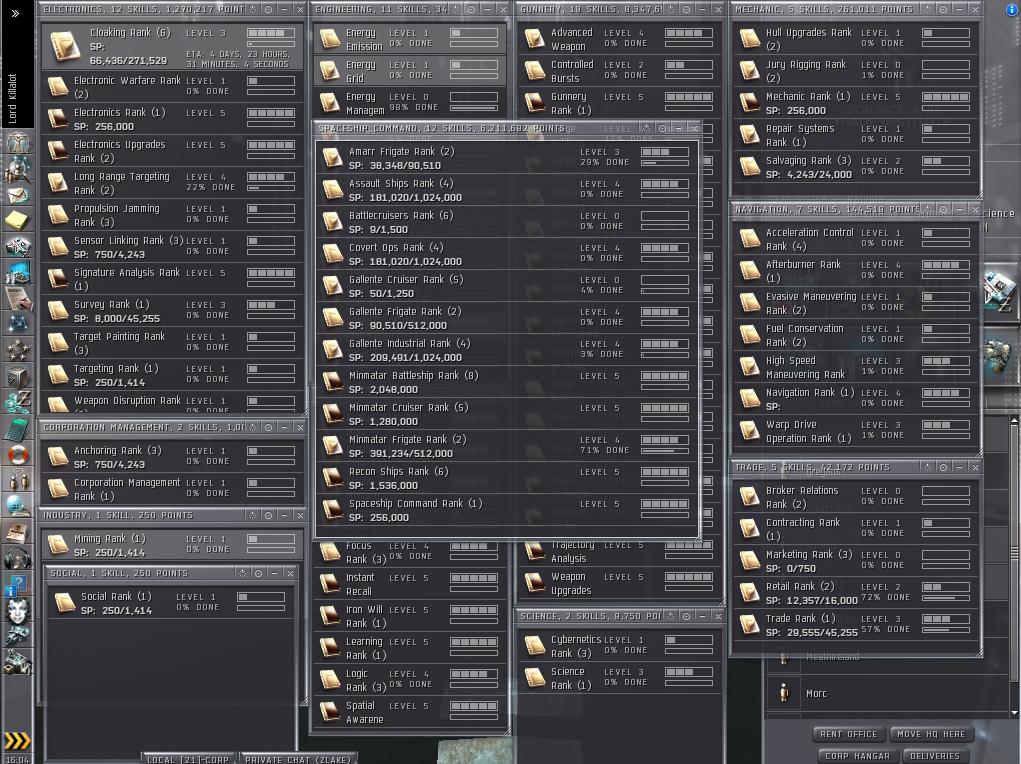This screenshot has width=1021, height=764.
Task: Switch to the Local [21]-Corp chat tab
Action: pyautogui.click(x=188, y=759)
